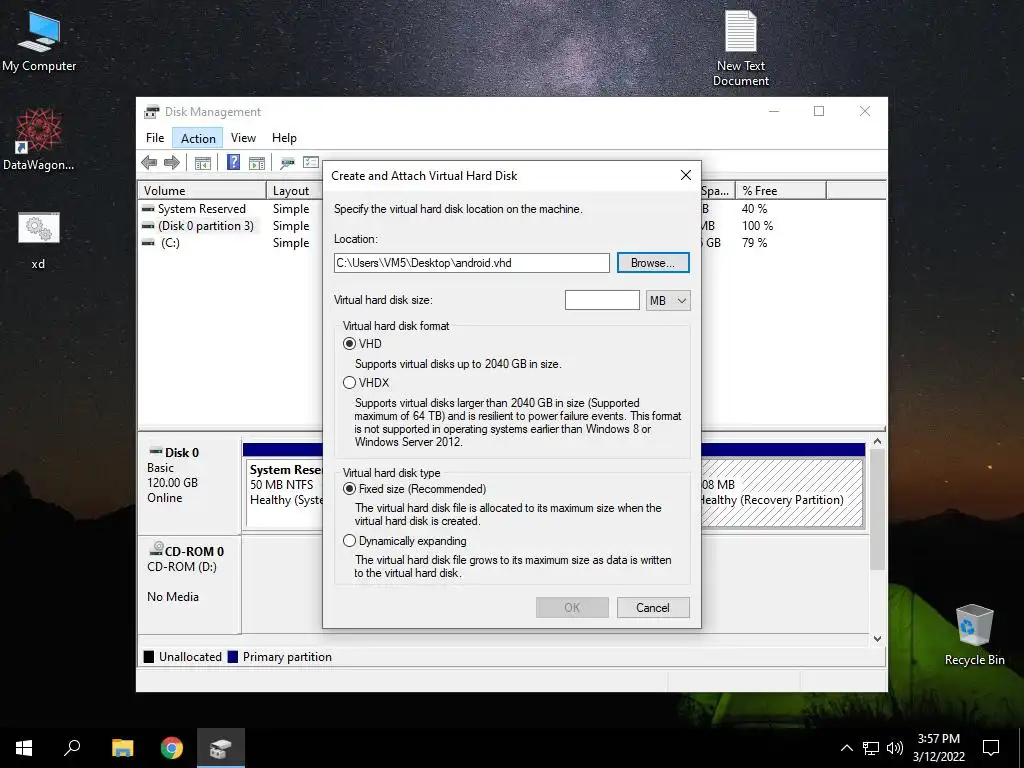Open the volume speaker tray icon
This screenshot has height=768, width=1024.
(x=895, y=748)
